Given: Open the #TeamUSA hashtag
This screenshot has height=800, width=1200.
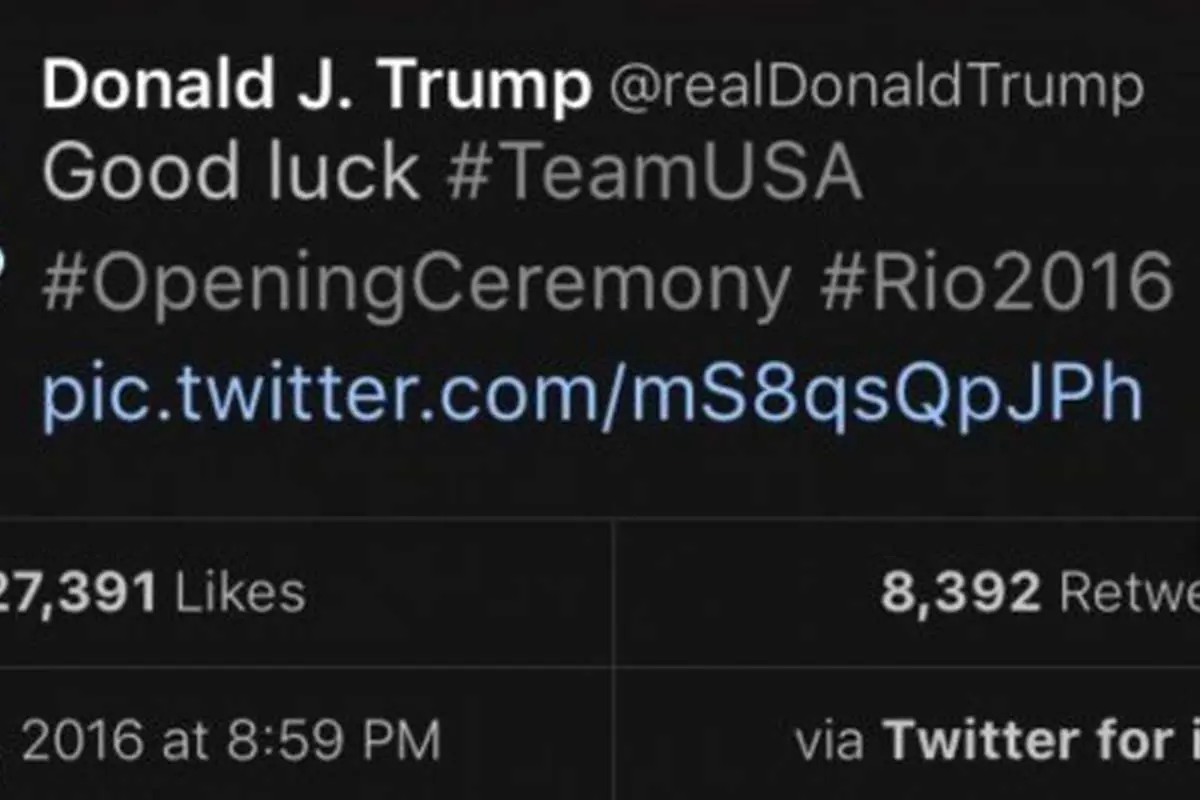Looking at the screenshot, I should tap(654, 172).
